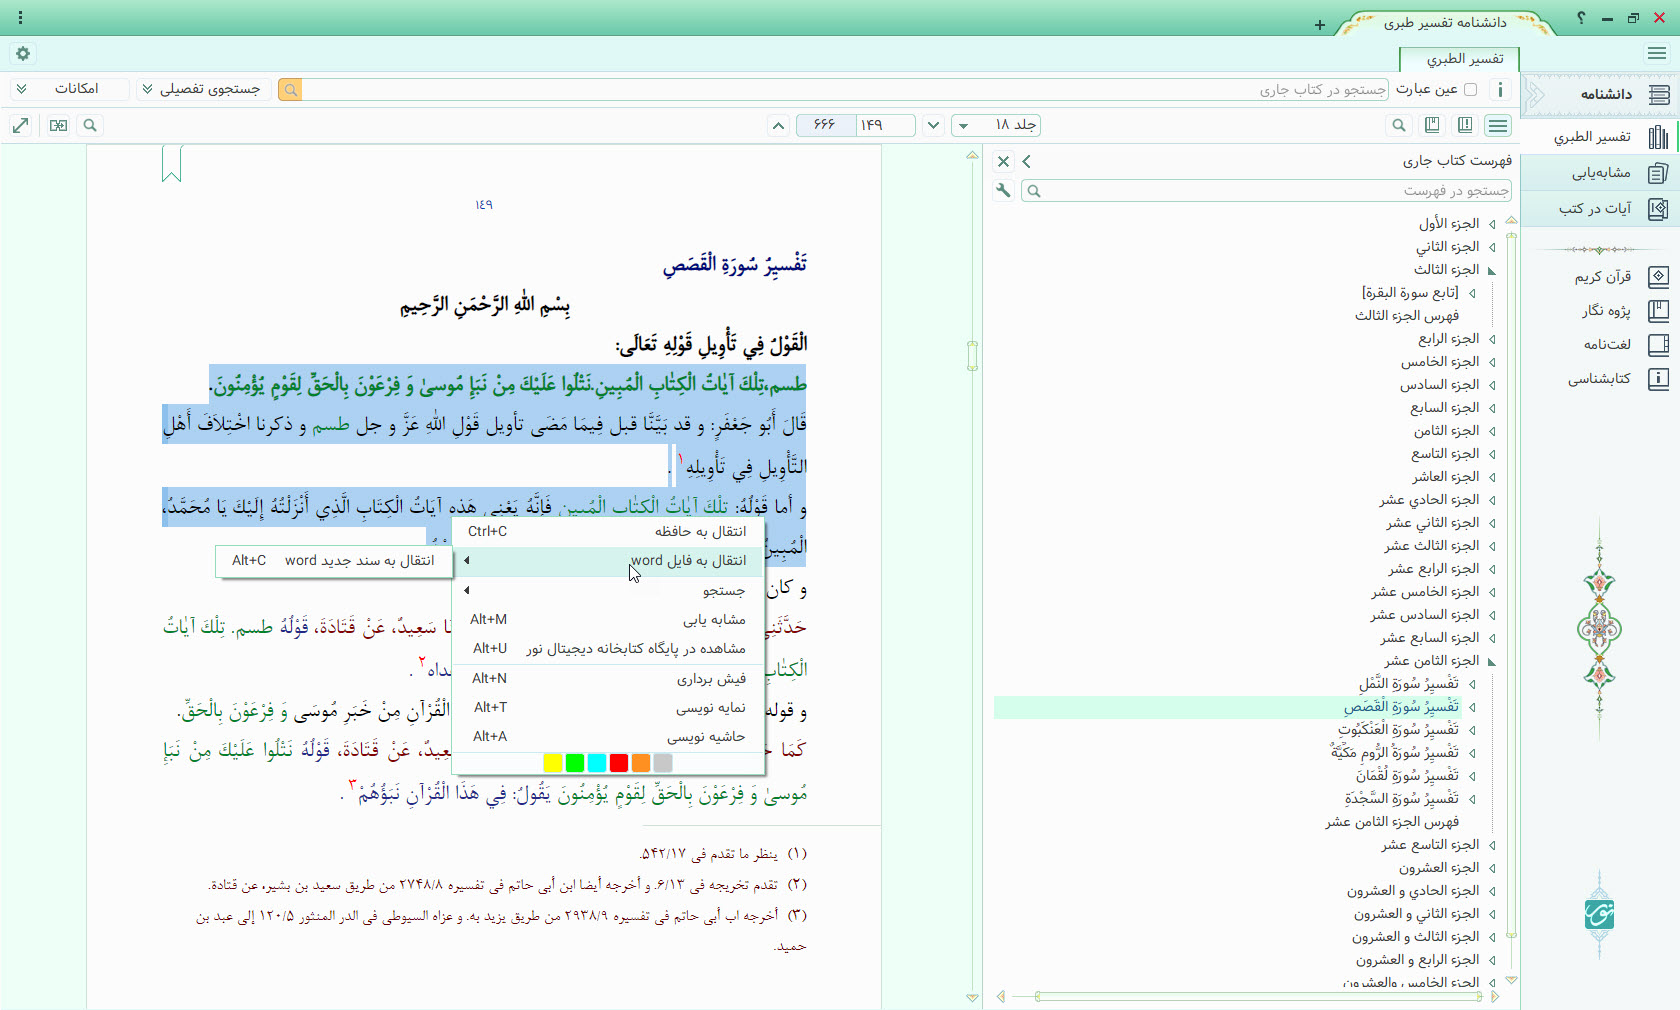Open the جستجوی تفصیلی dropdown
Screen dimensions: 1680x1010
point(202,89)
